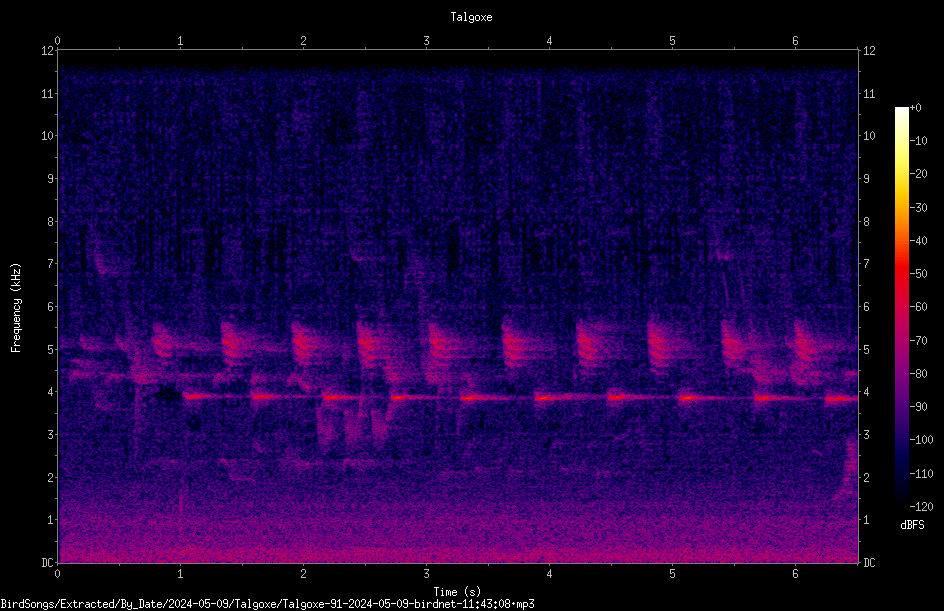Click the 8 kHz label on the left axis
This screenshot has height=611, width=944.
(48, 221)
